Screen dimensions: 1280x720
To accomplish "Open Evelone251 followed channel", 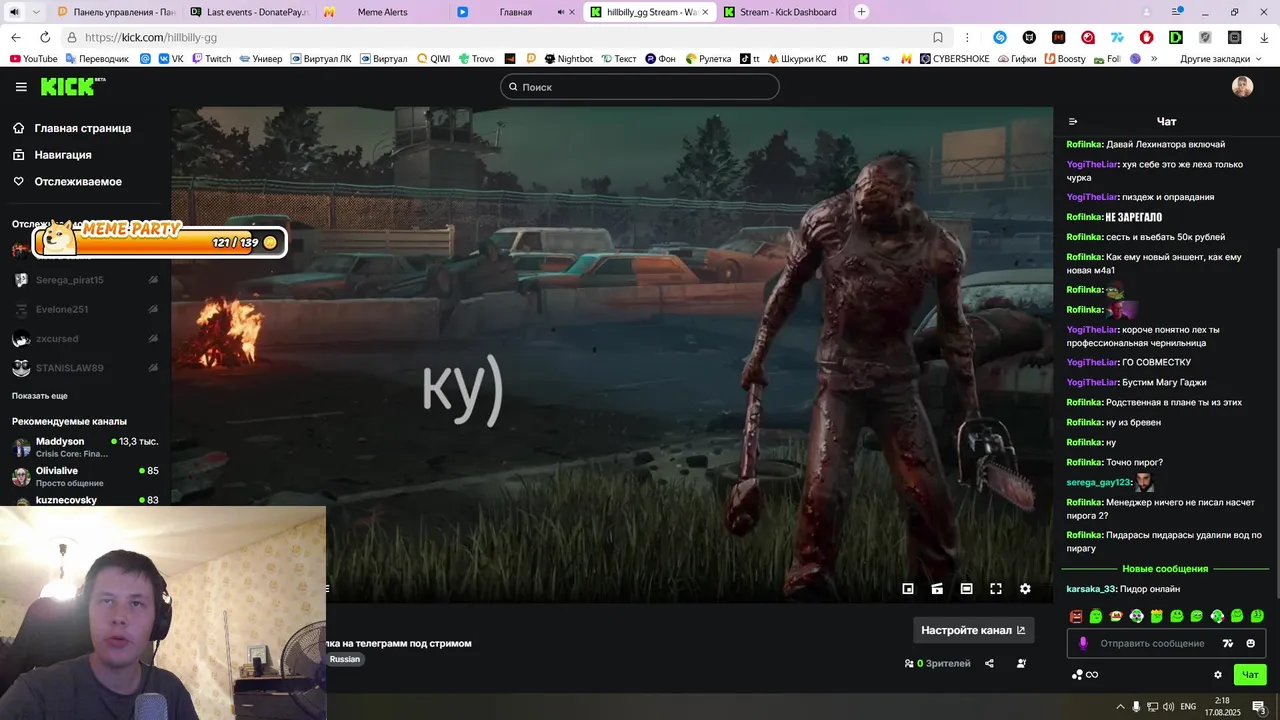I will (85, 309).
